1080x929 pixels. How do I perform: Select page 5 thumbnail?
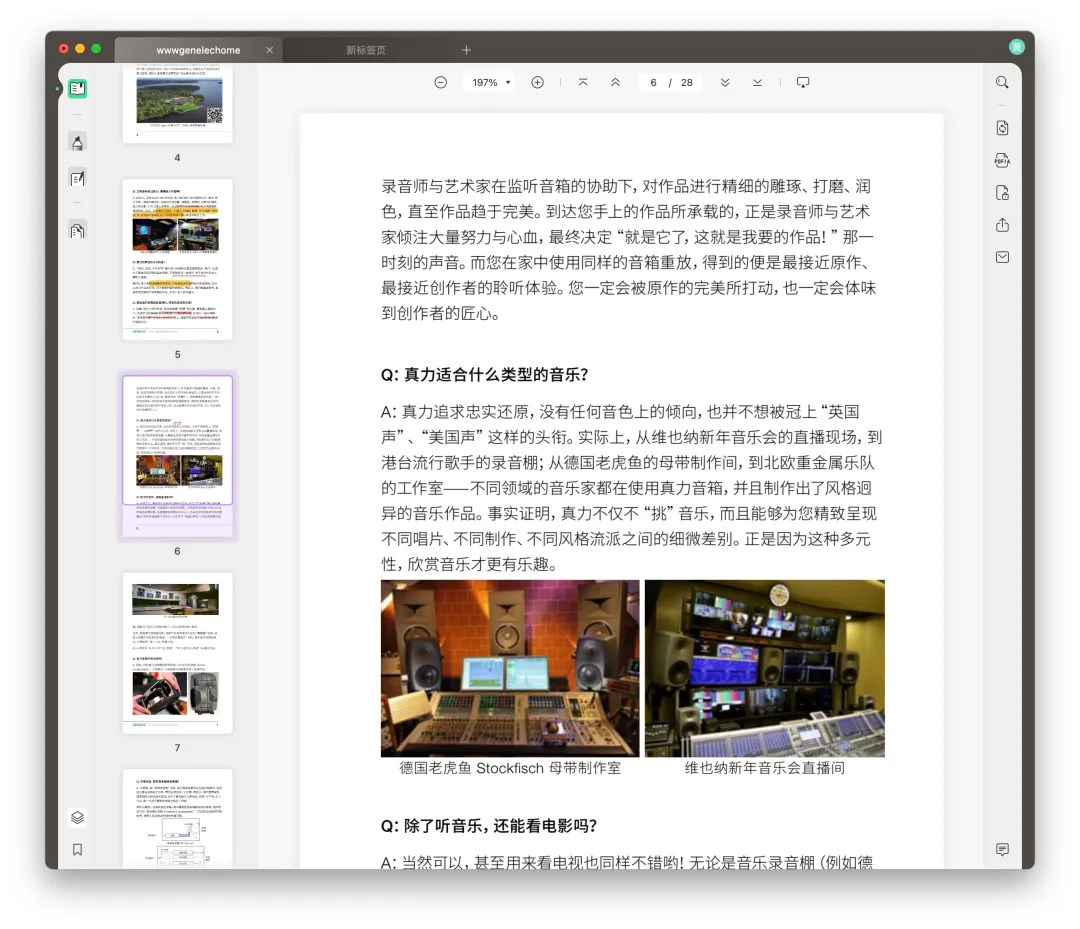point(178,260)
